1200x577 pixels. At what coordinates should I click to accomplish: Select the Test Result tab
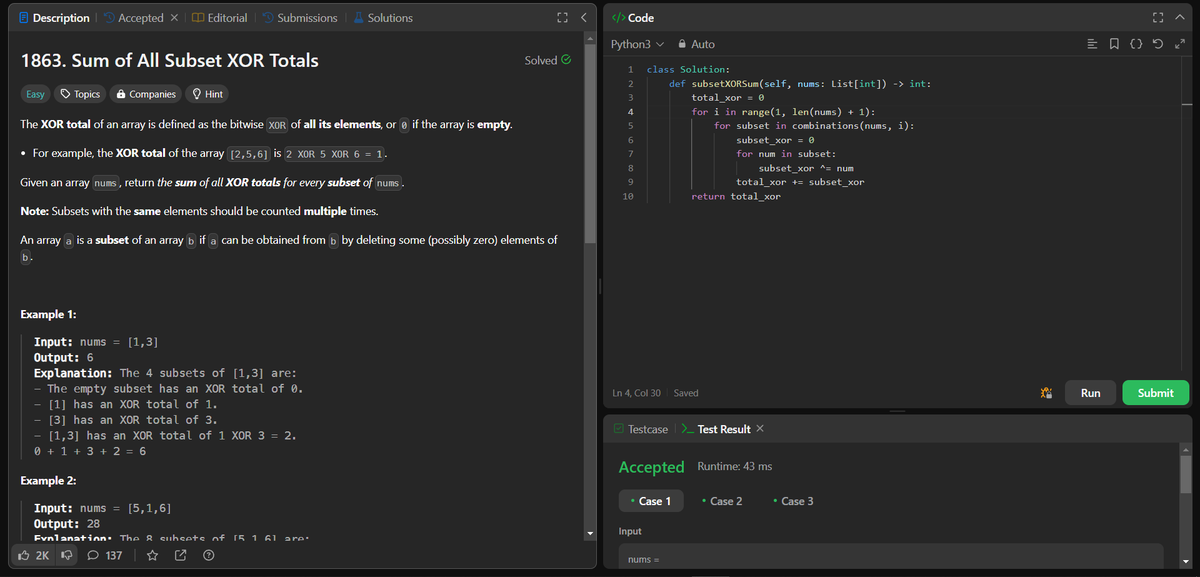tap(716, 429)
